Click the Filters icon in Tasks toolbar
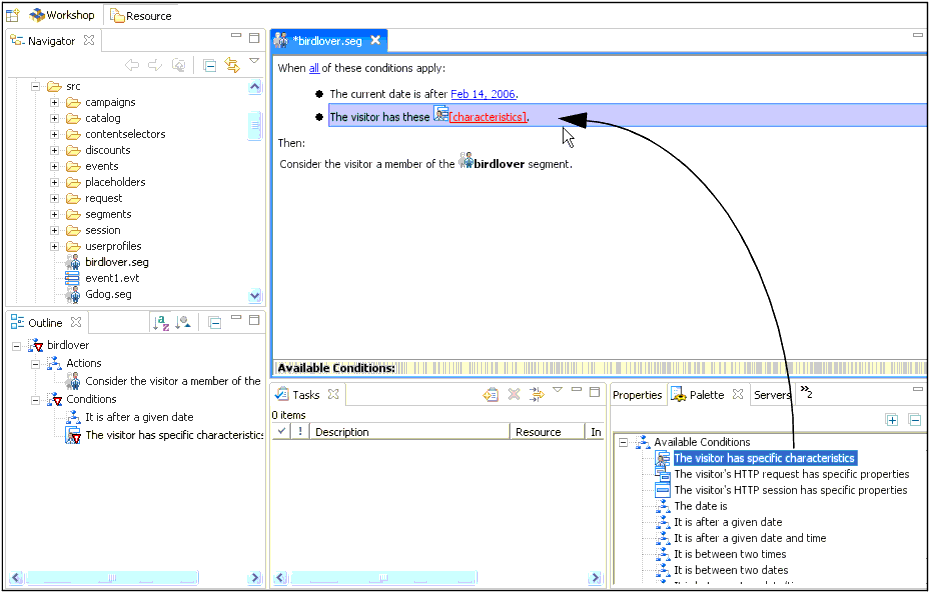Image resolution: width=930 pixels, height=593 pixels. pos(537,394)
